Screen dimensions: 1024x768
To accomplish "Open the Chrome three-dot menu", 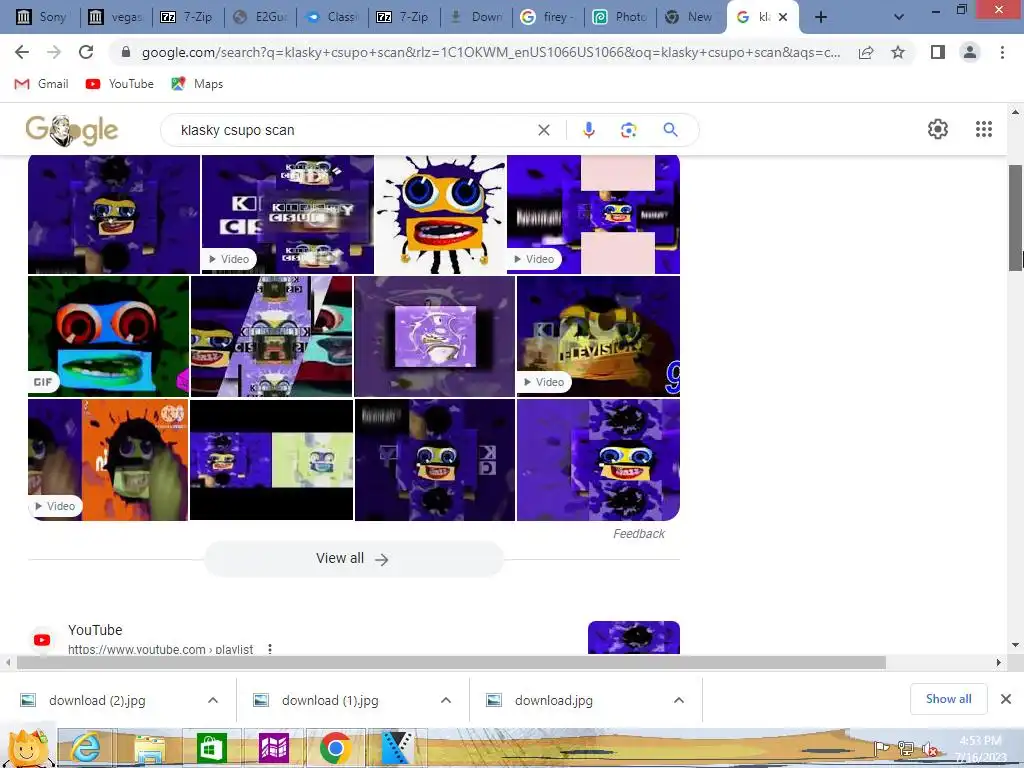I will pyautogui.click(x=1002, y=52).
